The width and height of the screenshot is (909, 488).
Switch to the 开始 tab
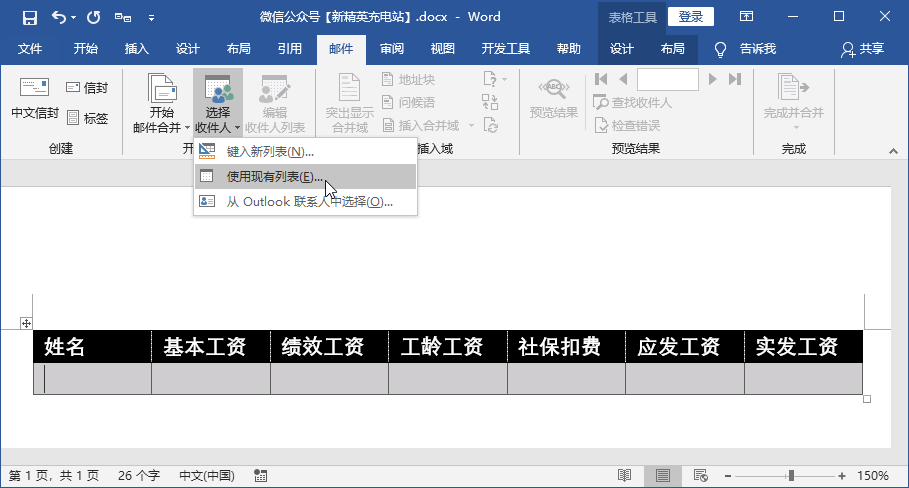(85, 49)
